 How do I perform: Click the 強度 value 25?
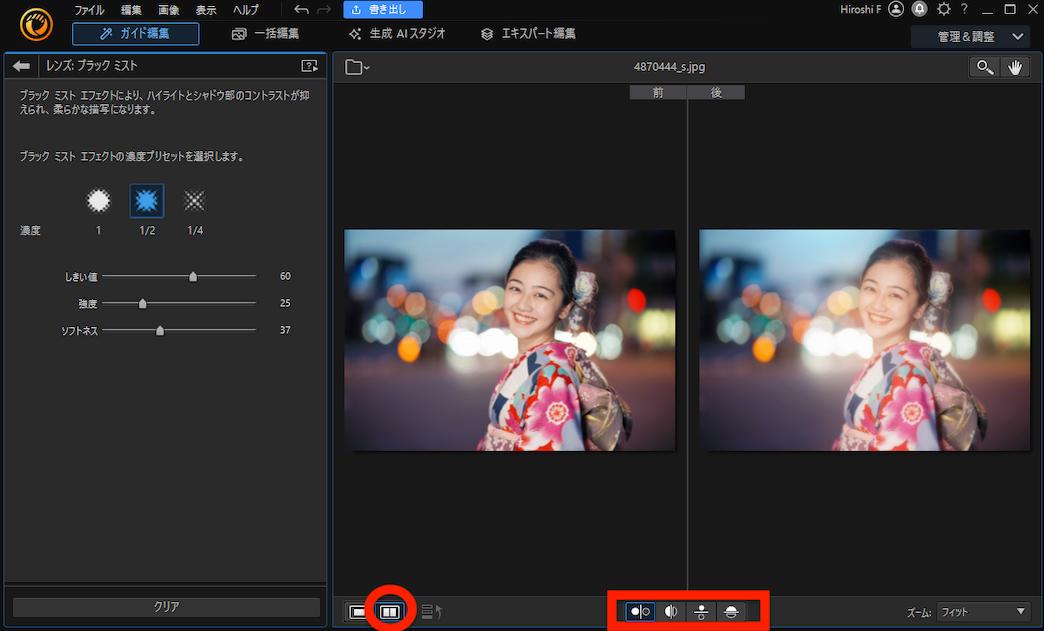coord(285,303)
